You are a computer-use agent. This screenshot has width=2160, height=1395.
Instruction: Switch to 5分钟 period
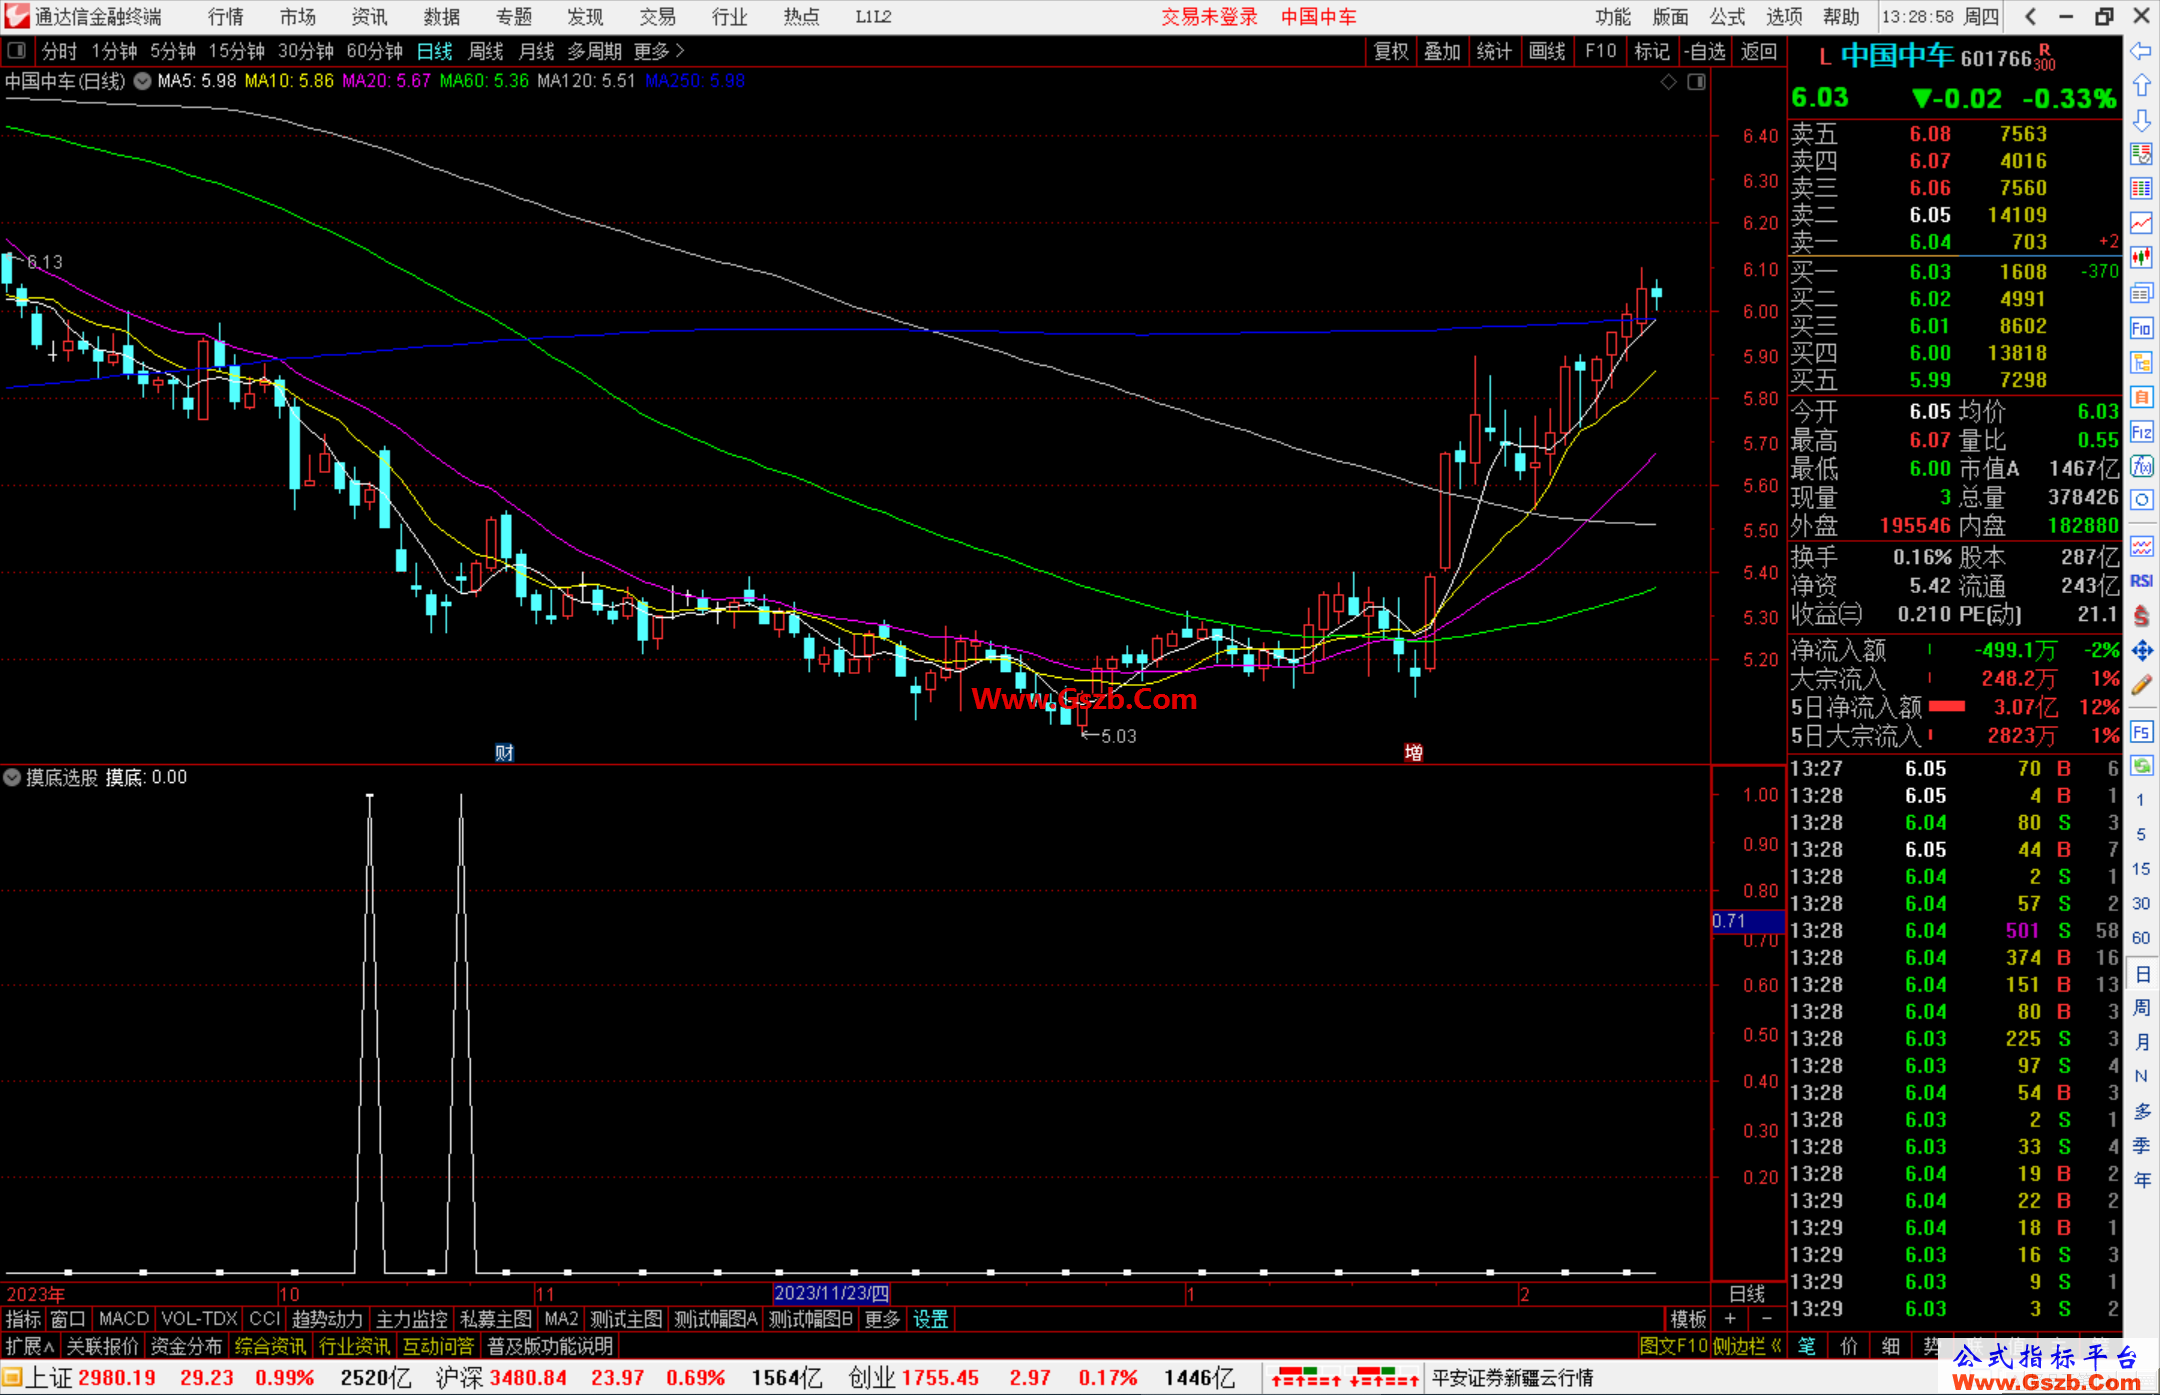pos(173,51)
